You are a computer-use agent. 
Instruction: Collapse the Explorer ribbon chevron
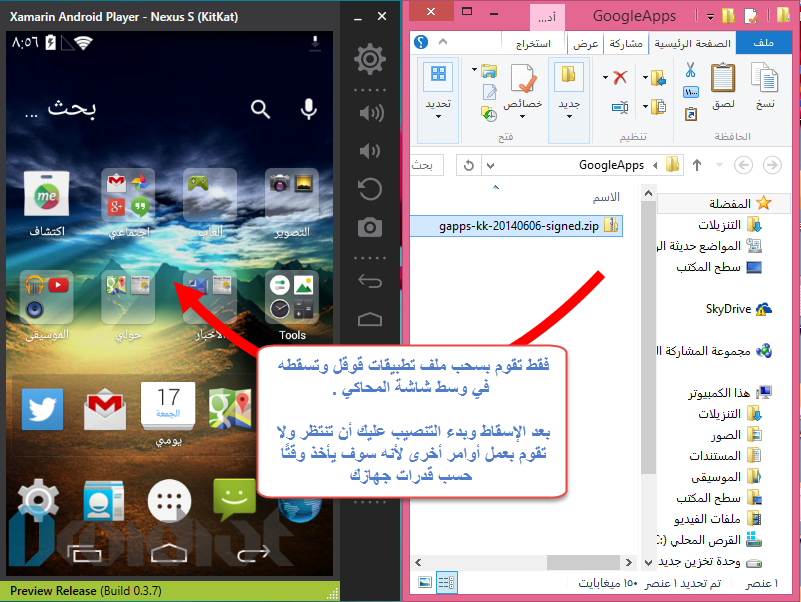(443, 42)
